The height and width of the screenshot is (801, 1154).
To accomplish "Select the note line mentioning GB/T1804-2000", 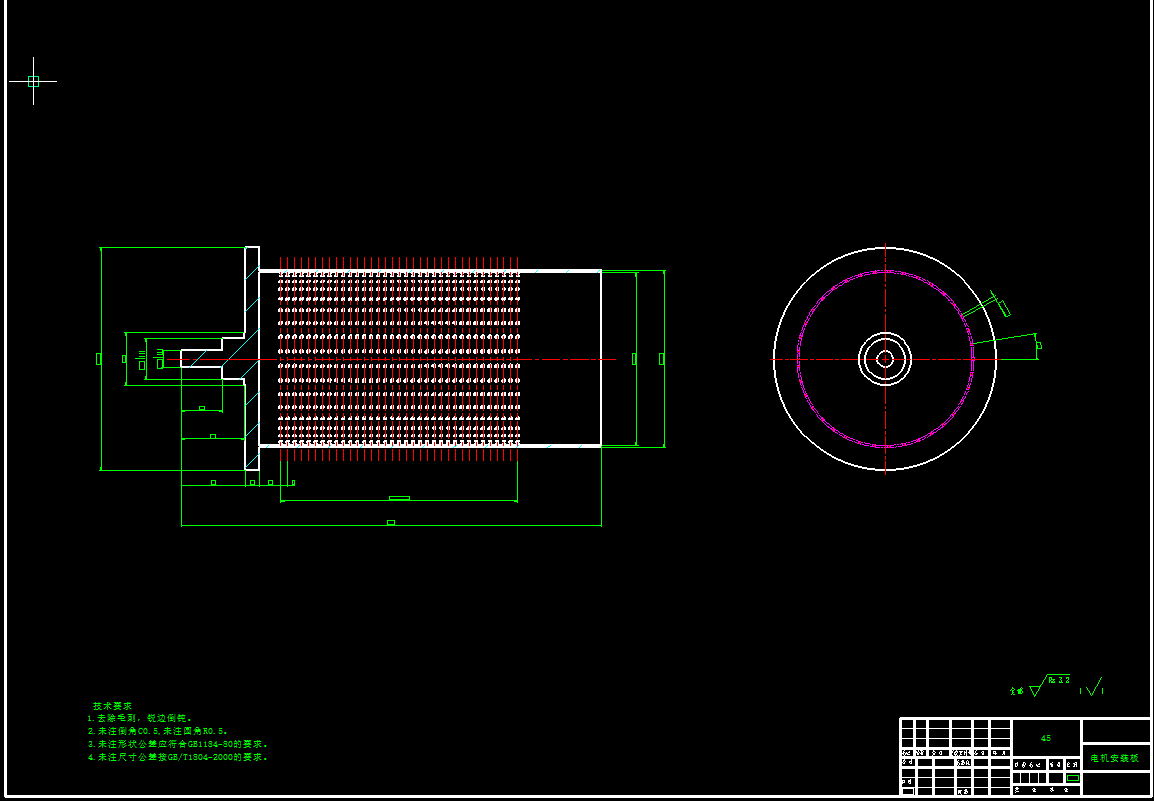I will click(177, 757).
